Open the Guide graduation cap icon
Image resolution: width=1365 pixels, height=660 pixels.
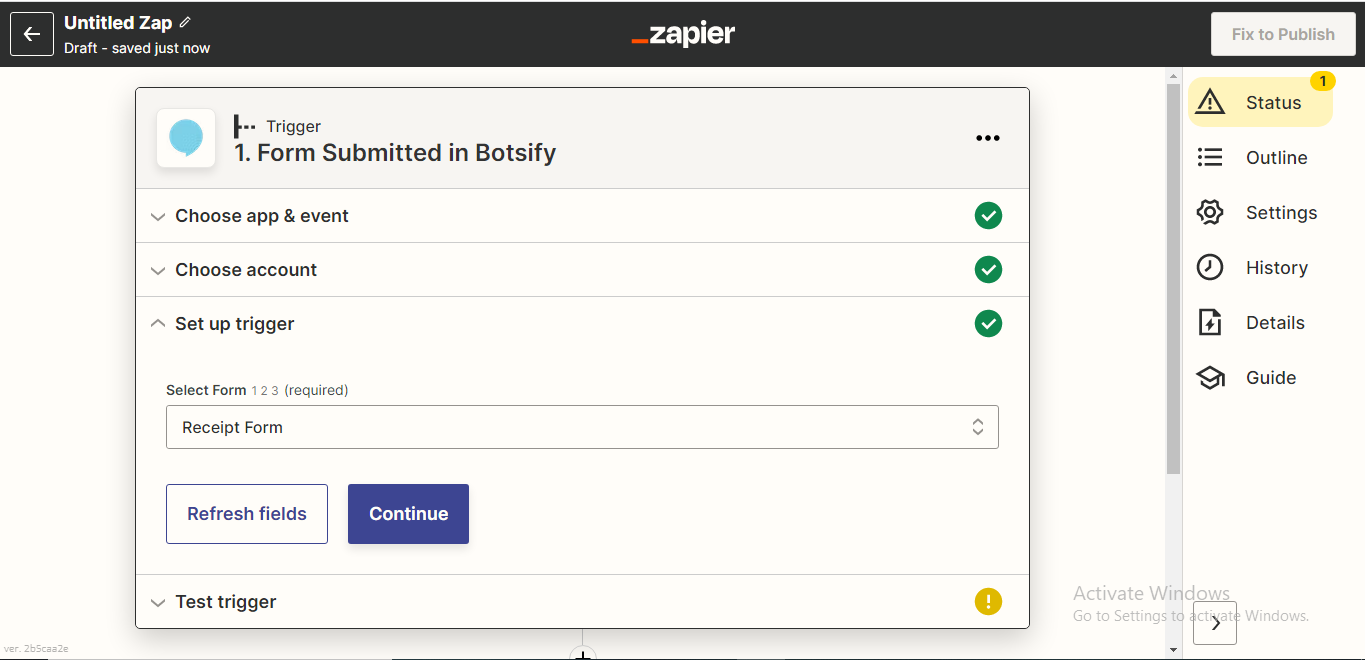coord(1210,378)
